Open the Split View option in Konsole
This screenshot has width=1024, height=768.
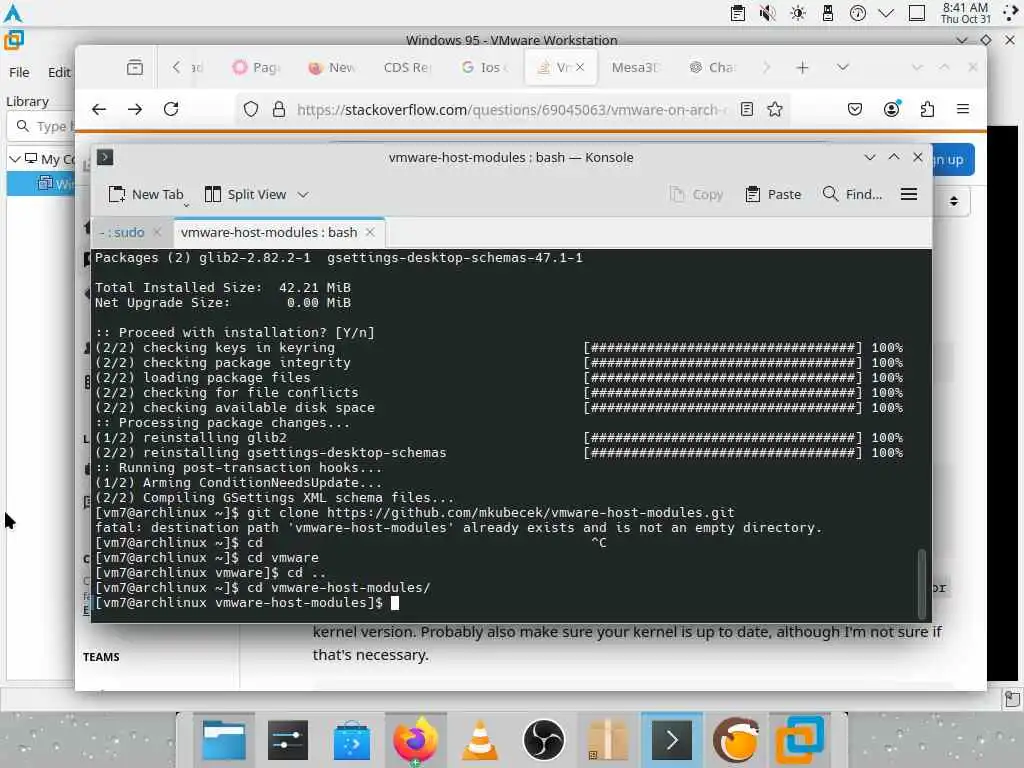(x=246, y=195)
